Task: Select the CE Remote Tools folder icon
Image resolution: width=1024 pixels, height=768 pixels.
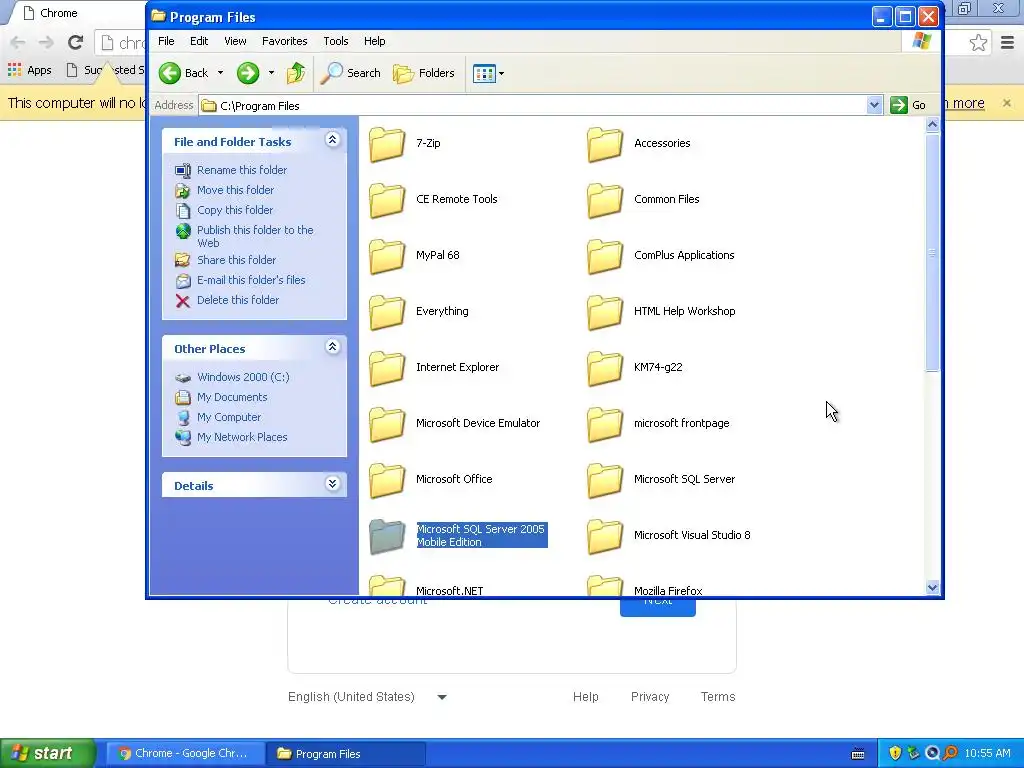Action: [x=387, y=200]
